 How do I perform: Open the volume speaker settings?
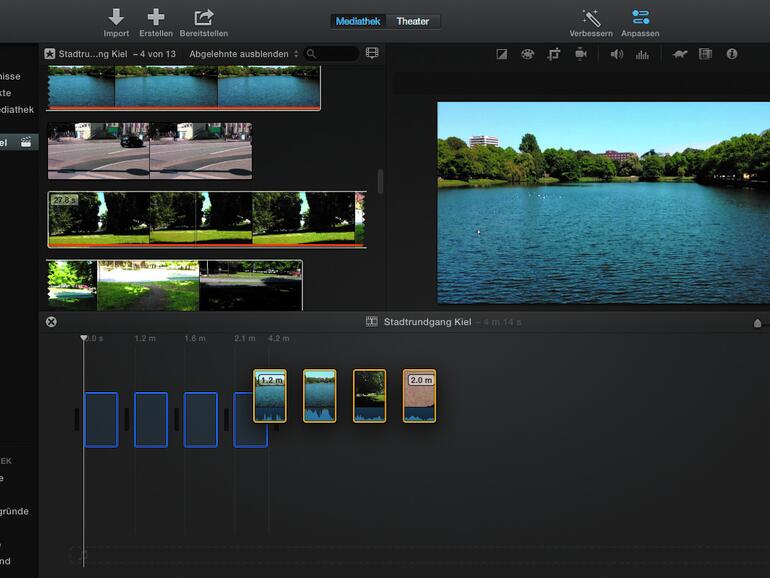coord(616,54)
